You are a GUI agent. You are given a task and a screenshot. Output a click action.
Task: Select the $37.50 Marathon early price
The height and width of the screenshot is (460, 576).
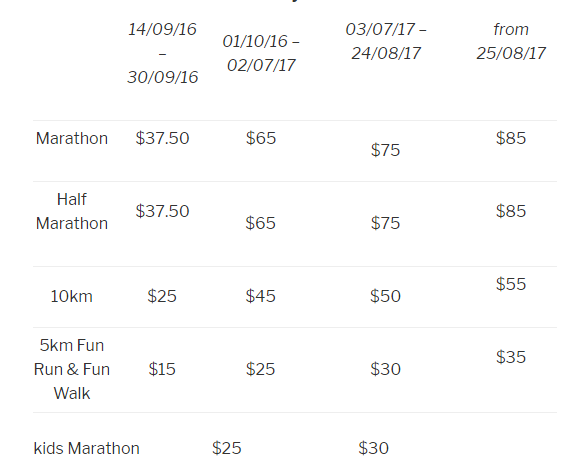pyautogui.click(x=162, y=138)
